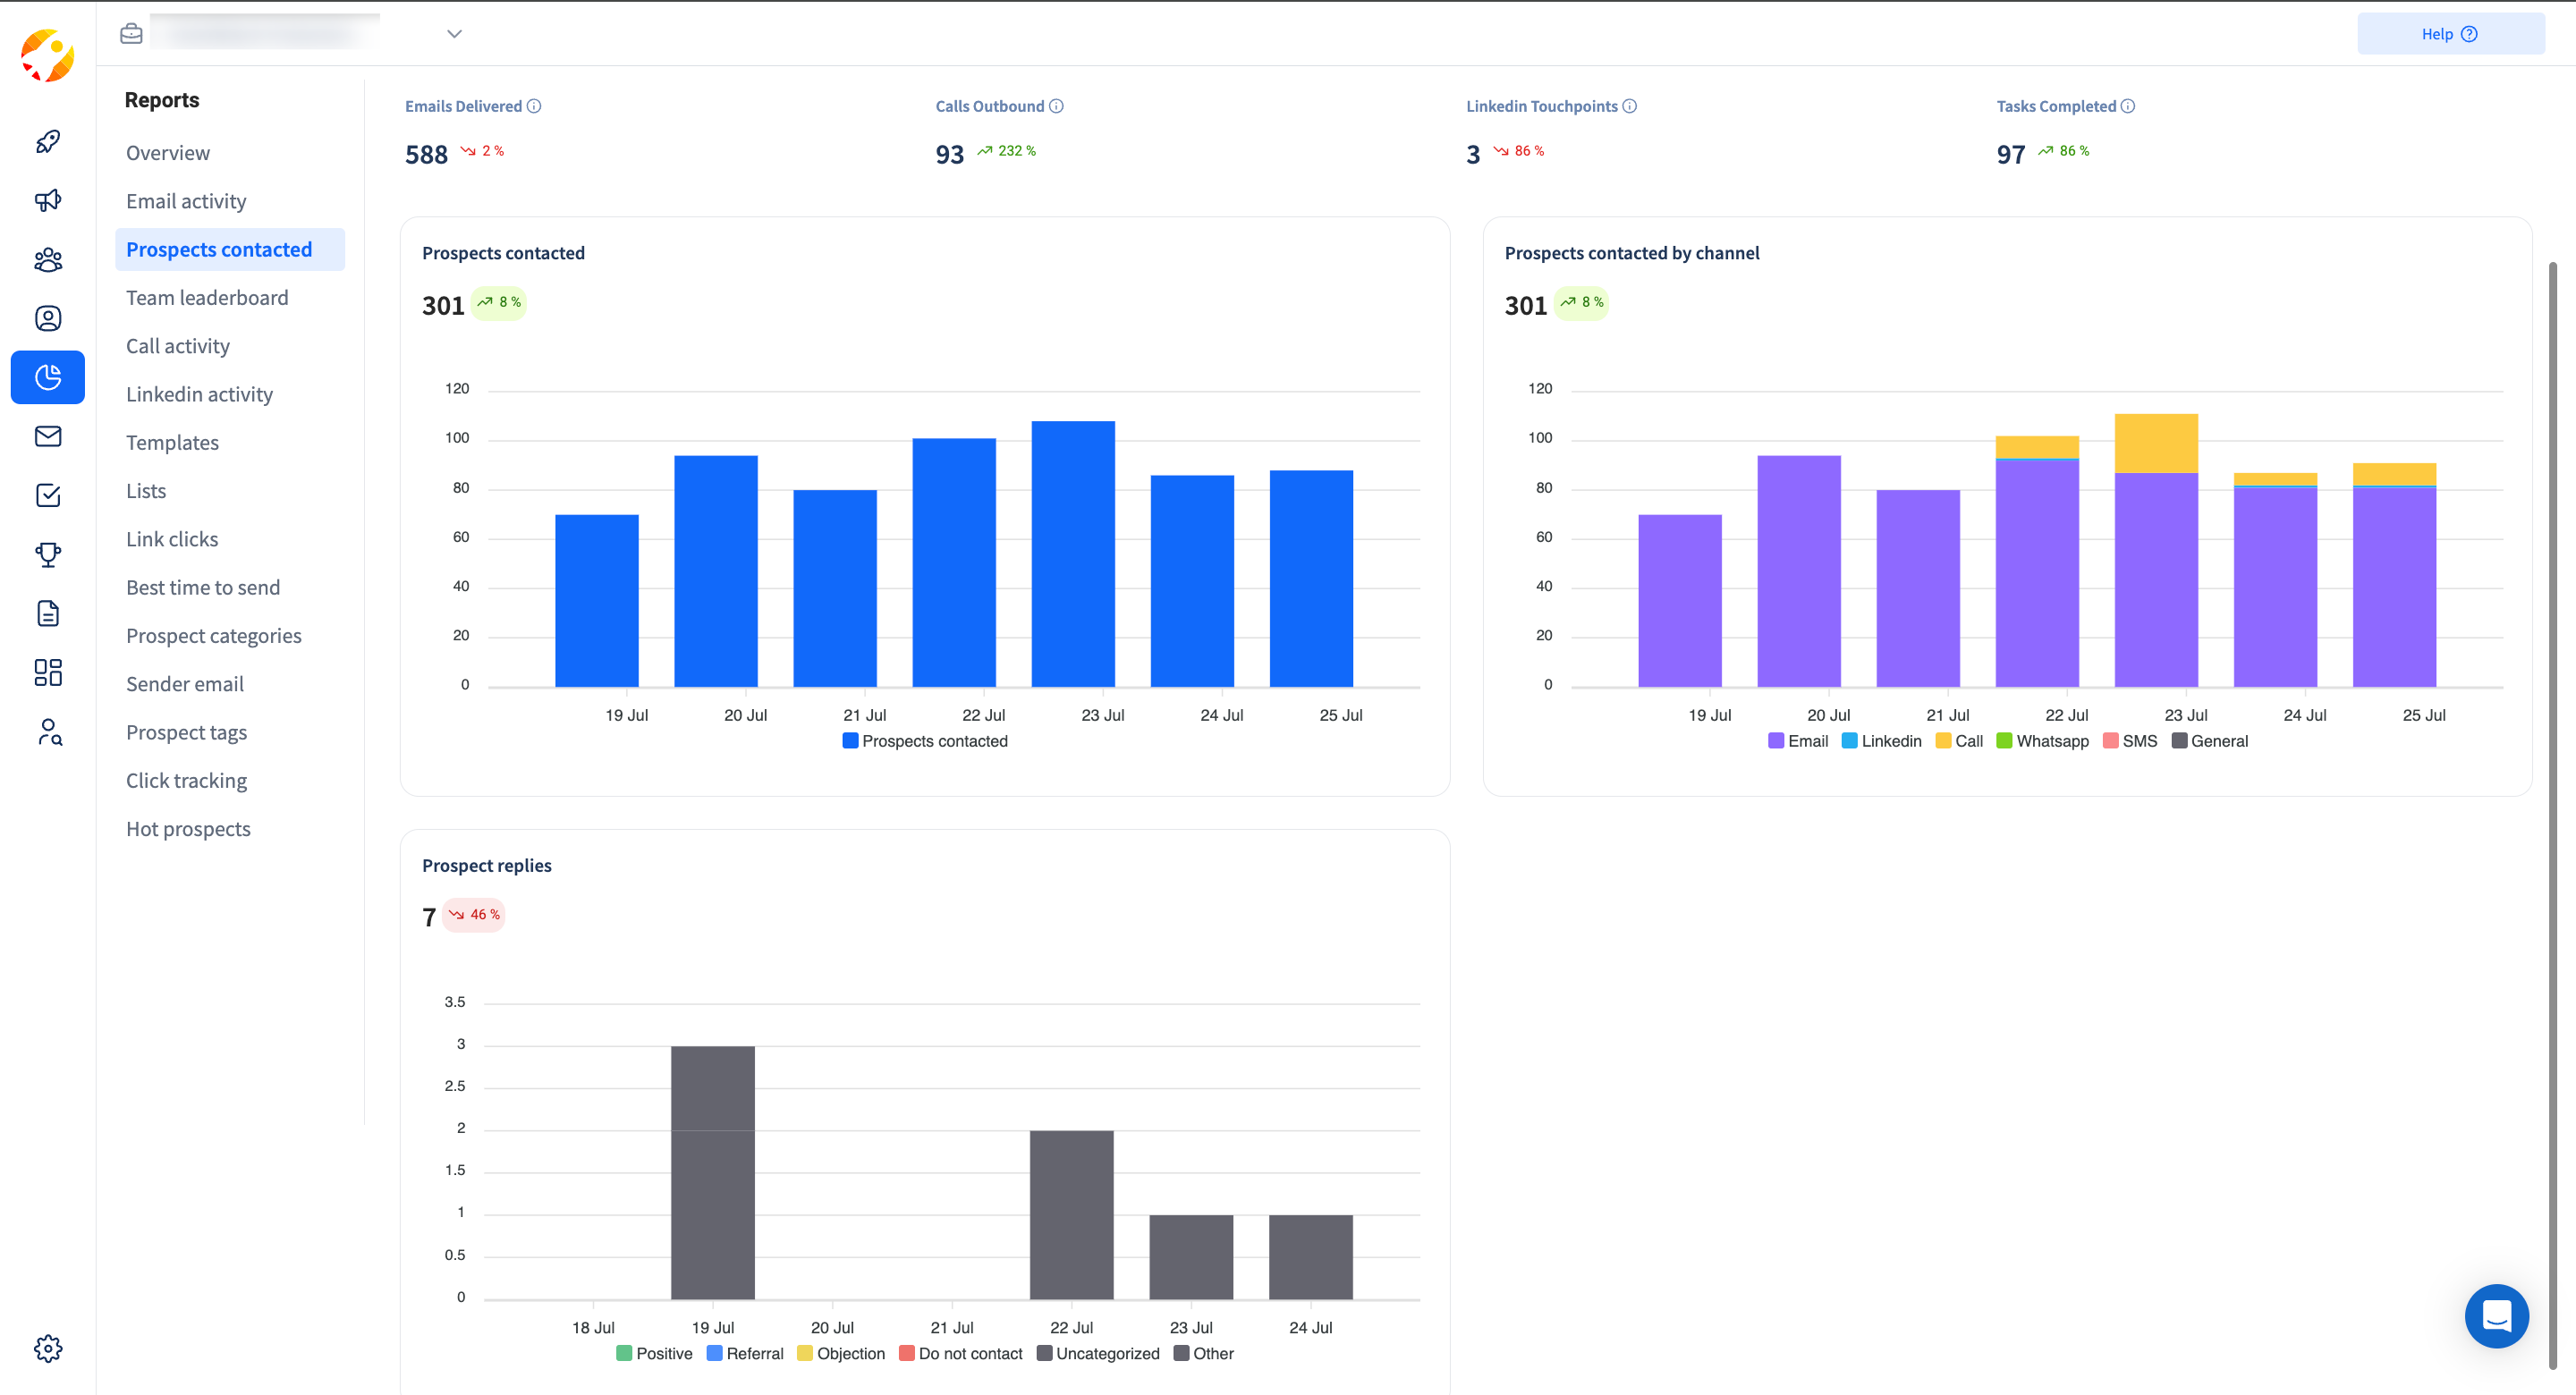The width and height of the screenshot is (2576, 1395).
Task: Open the Sender email report
Action: [185, 684]
